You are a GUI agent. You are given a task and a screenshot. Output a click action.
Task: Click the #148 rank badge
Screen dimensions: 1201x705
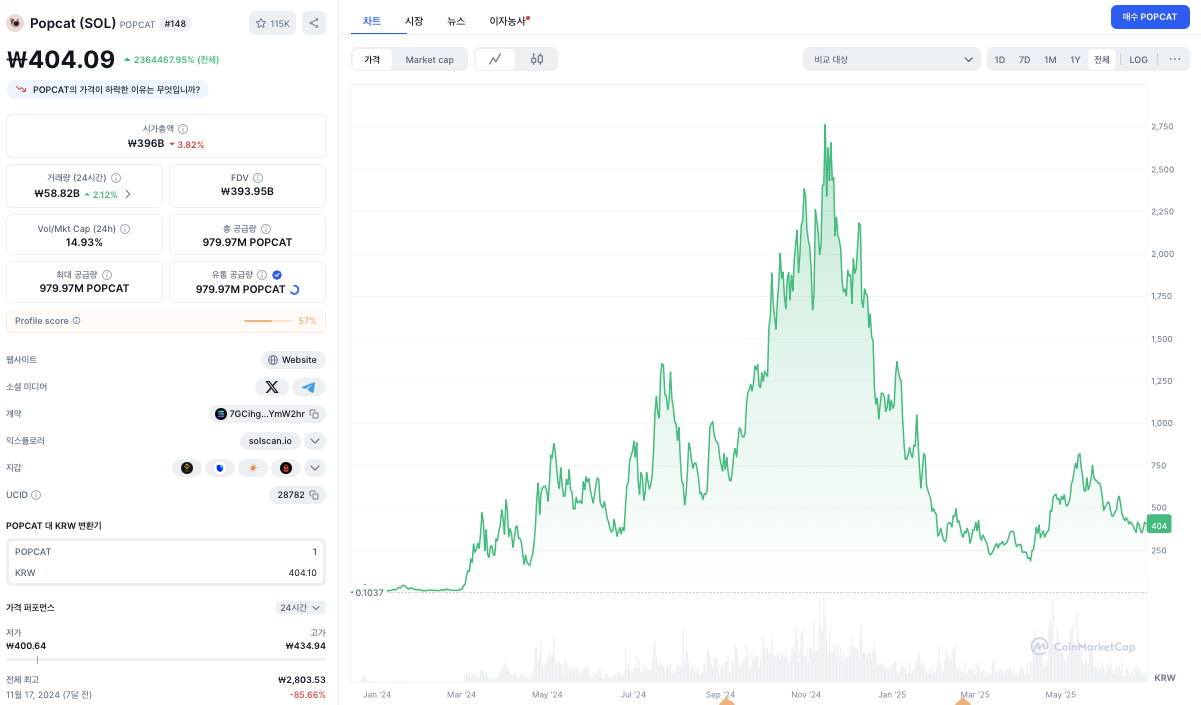(x=176, y=23)
